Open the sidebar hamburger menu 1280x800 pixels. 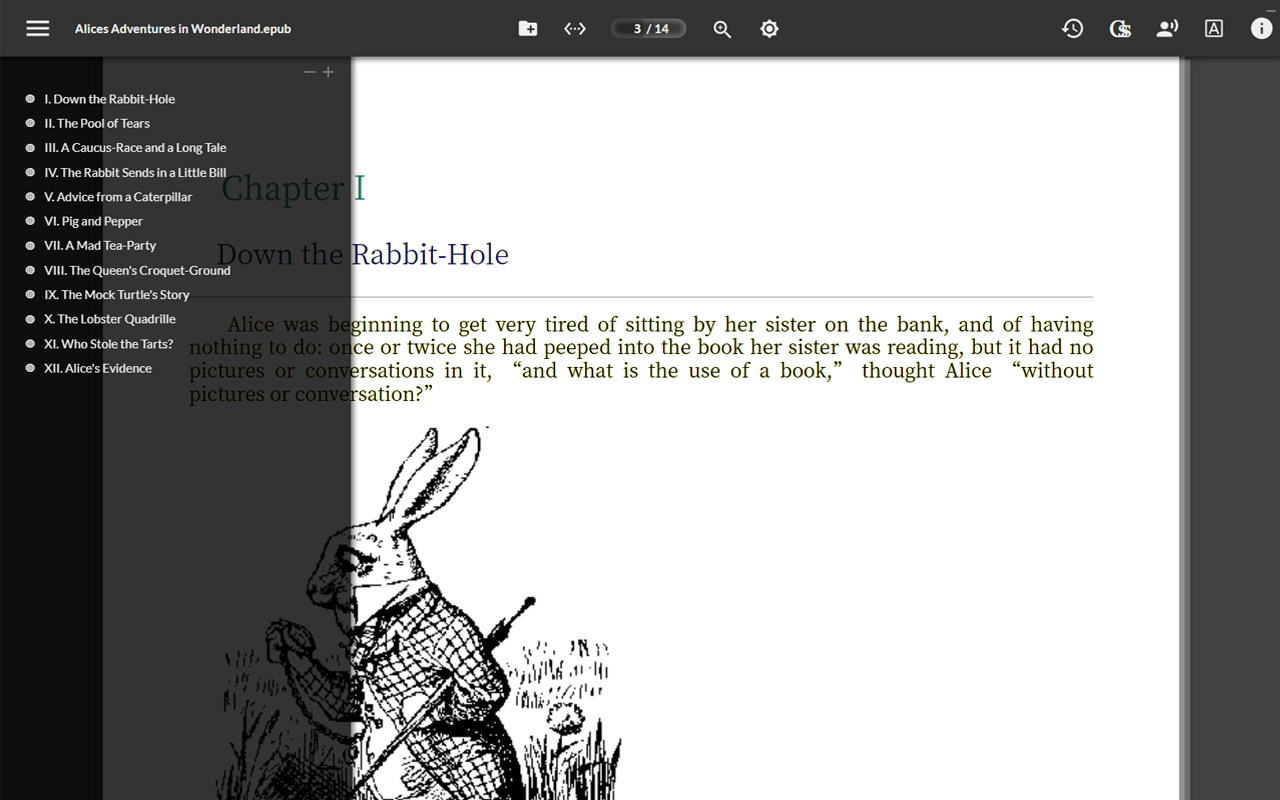[37, 28]
